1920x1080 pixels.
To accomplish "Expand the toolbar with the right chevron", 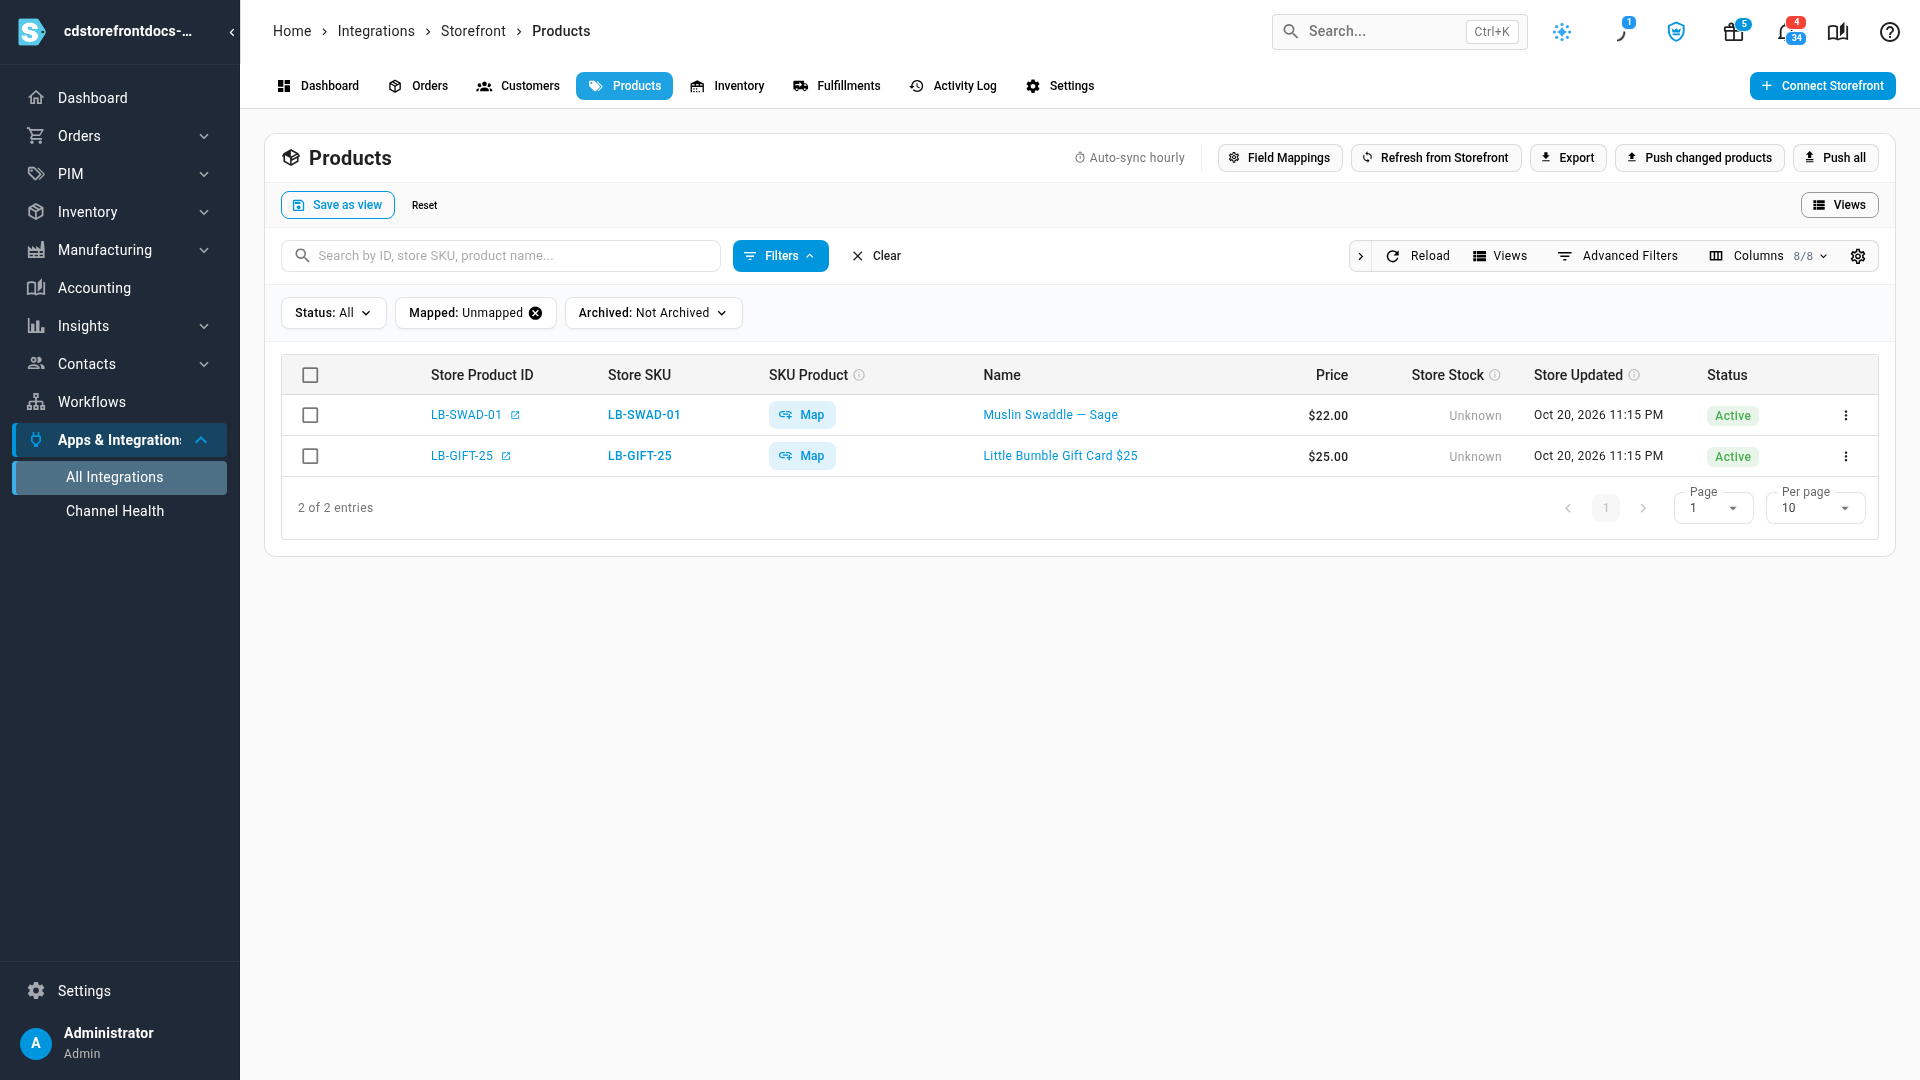I will pos(1361,256).
